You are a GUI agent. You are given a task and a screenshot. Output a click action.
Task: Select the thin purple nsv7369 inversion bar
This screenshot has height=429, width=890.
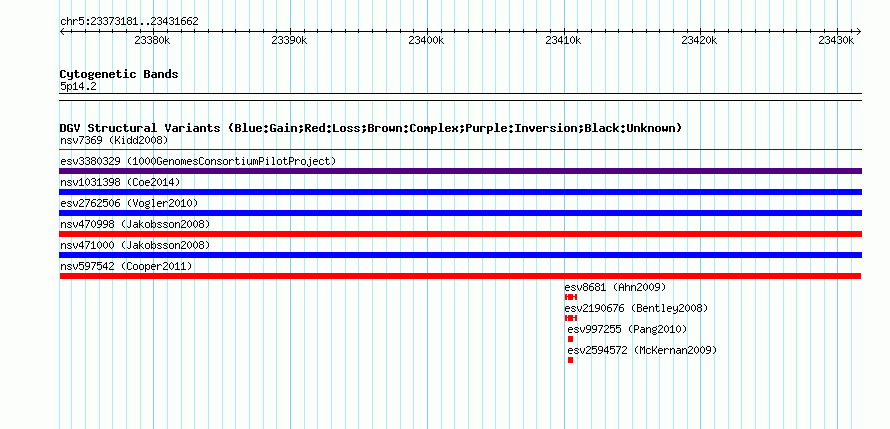[460, 150]
